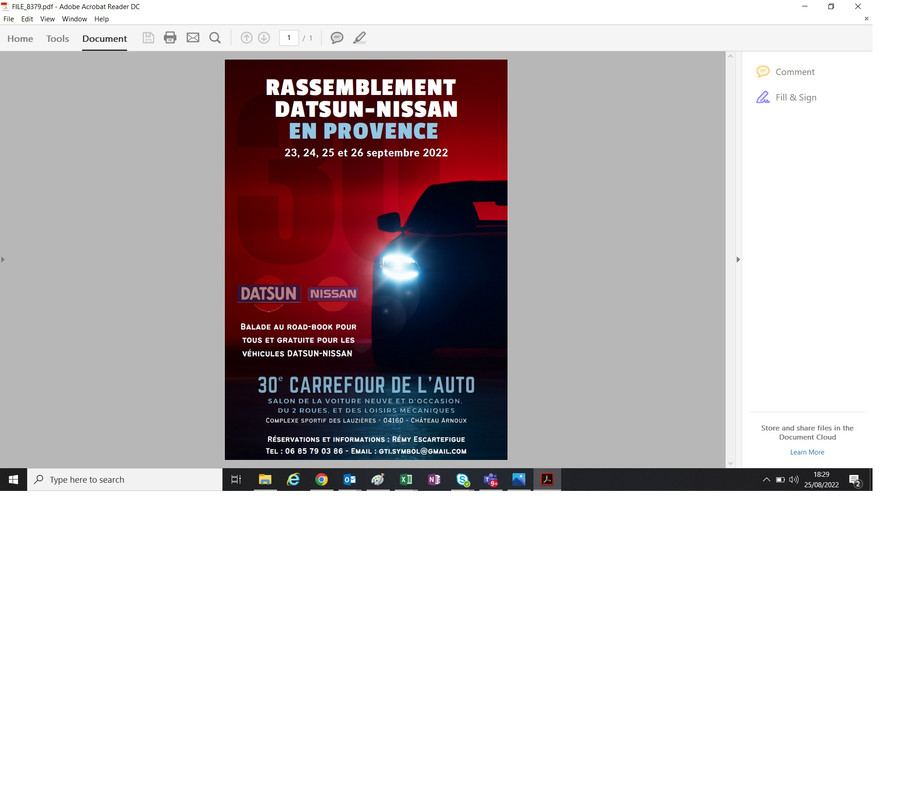Click the taskbar search box

pyautogui.click(x=124, y=480)
